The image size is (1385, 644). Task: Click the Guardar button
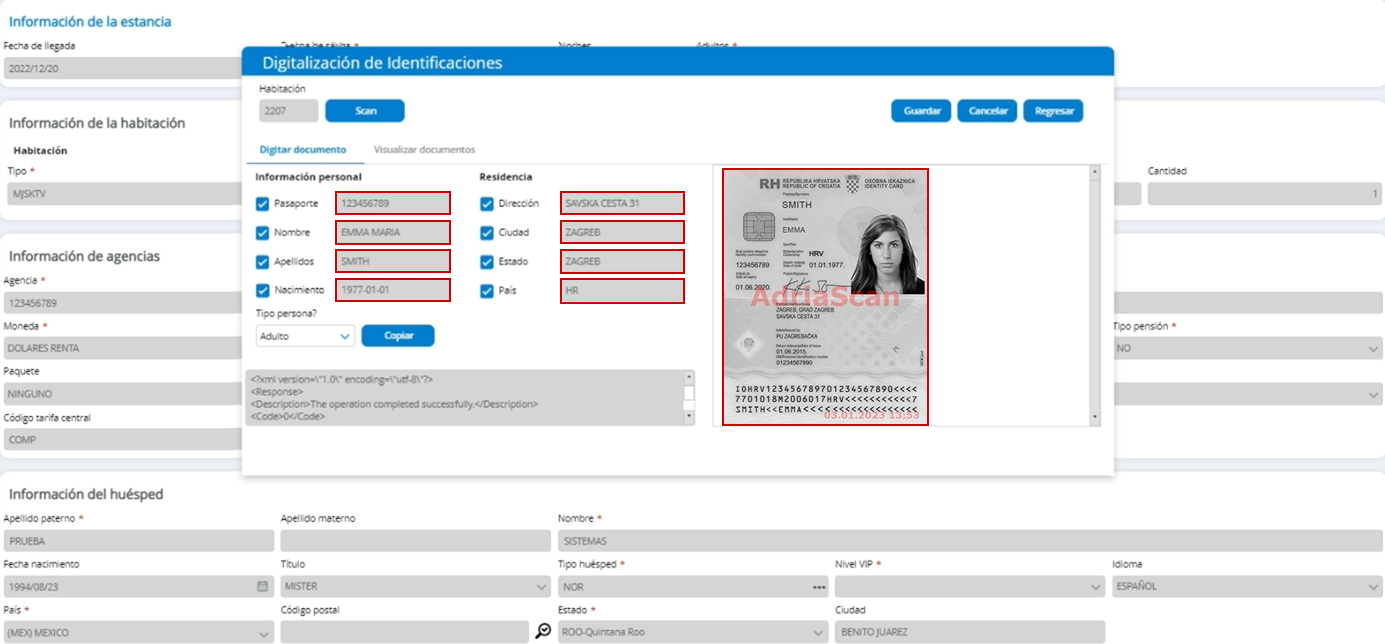pyautogui.click(x=921, y=111)
